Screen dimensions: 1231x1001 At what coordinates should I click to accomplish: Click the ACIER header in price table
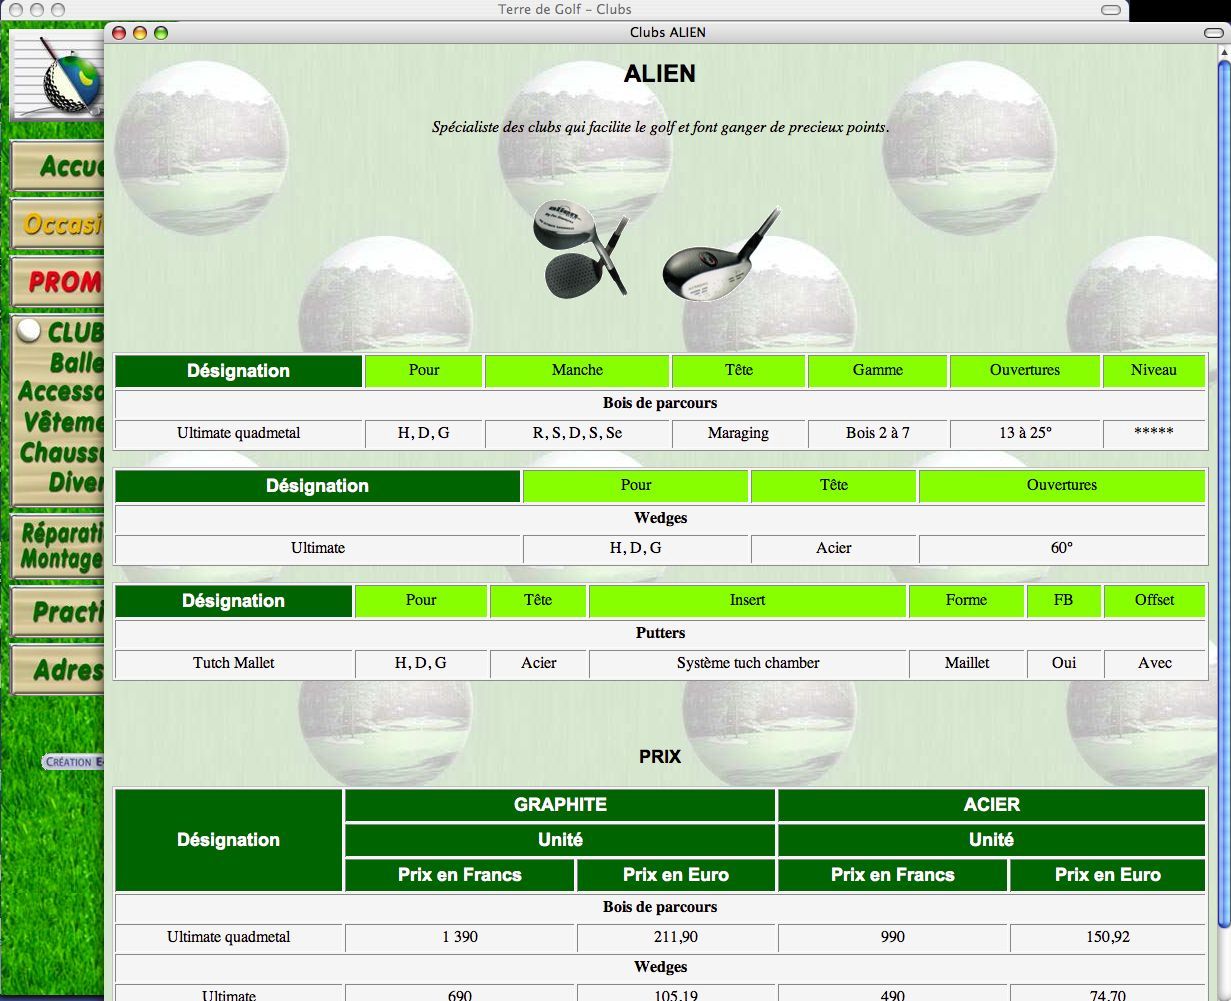point(992,806)
